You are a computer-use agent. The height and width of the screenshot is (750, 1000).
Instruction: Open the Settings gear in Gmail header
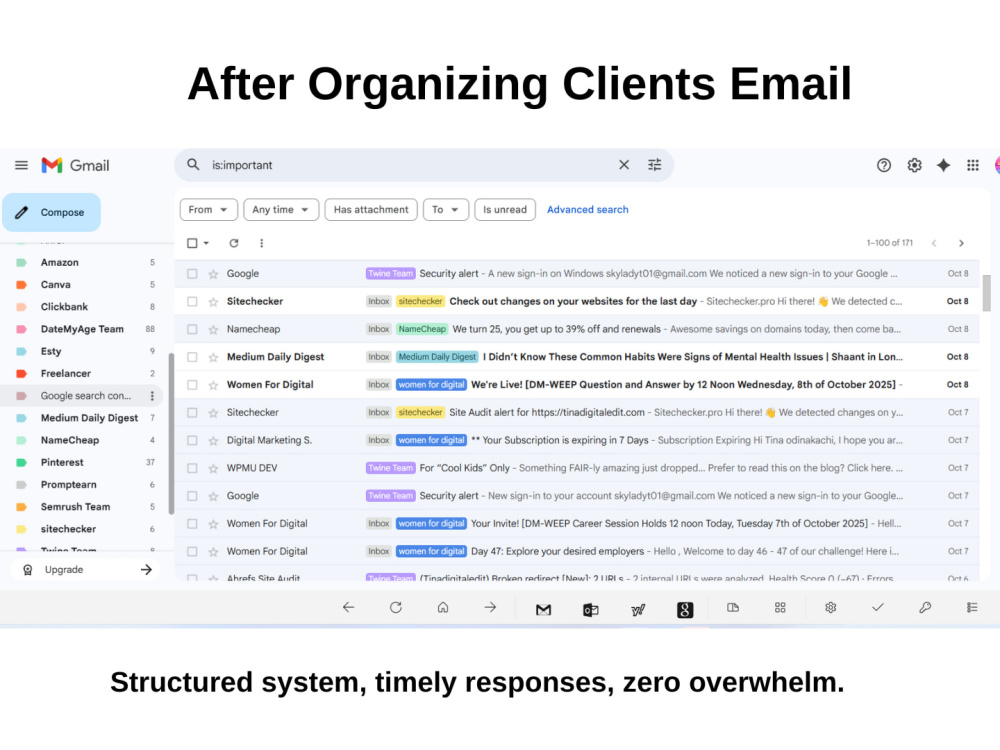[914, 165]
